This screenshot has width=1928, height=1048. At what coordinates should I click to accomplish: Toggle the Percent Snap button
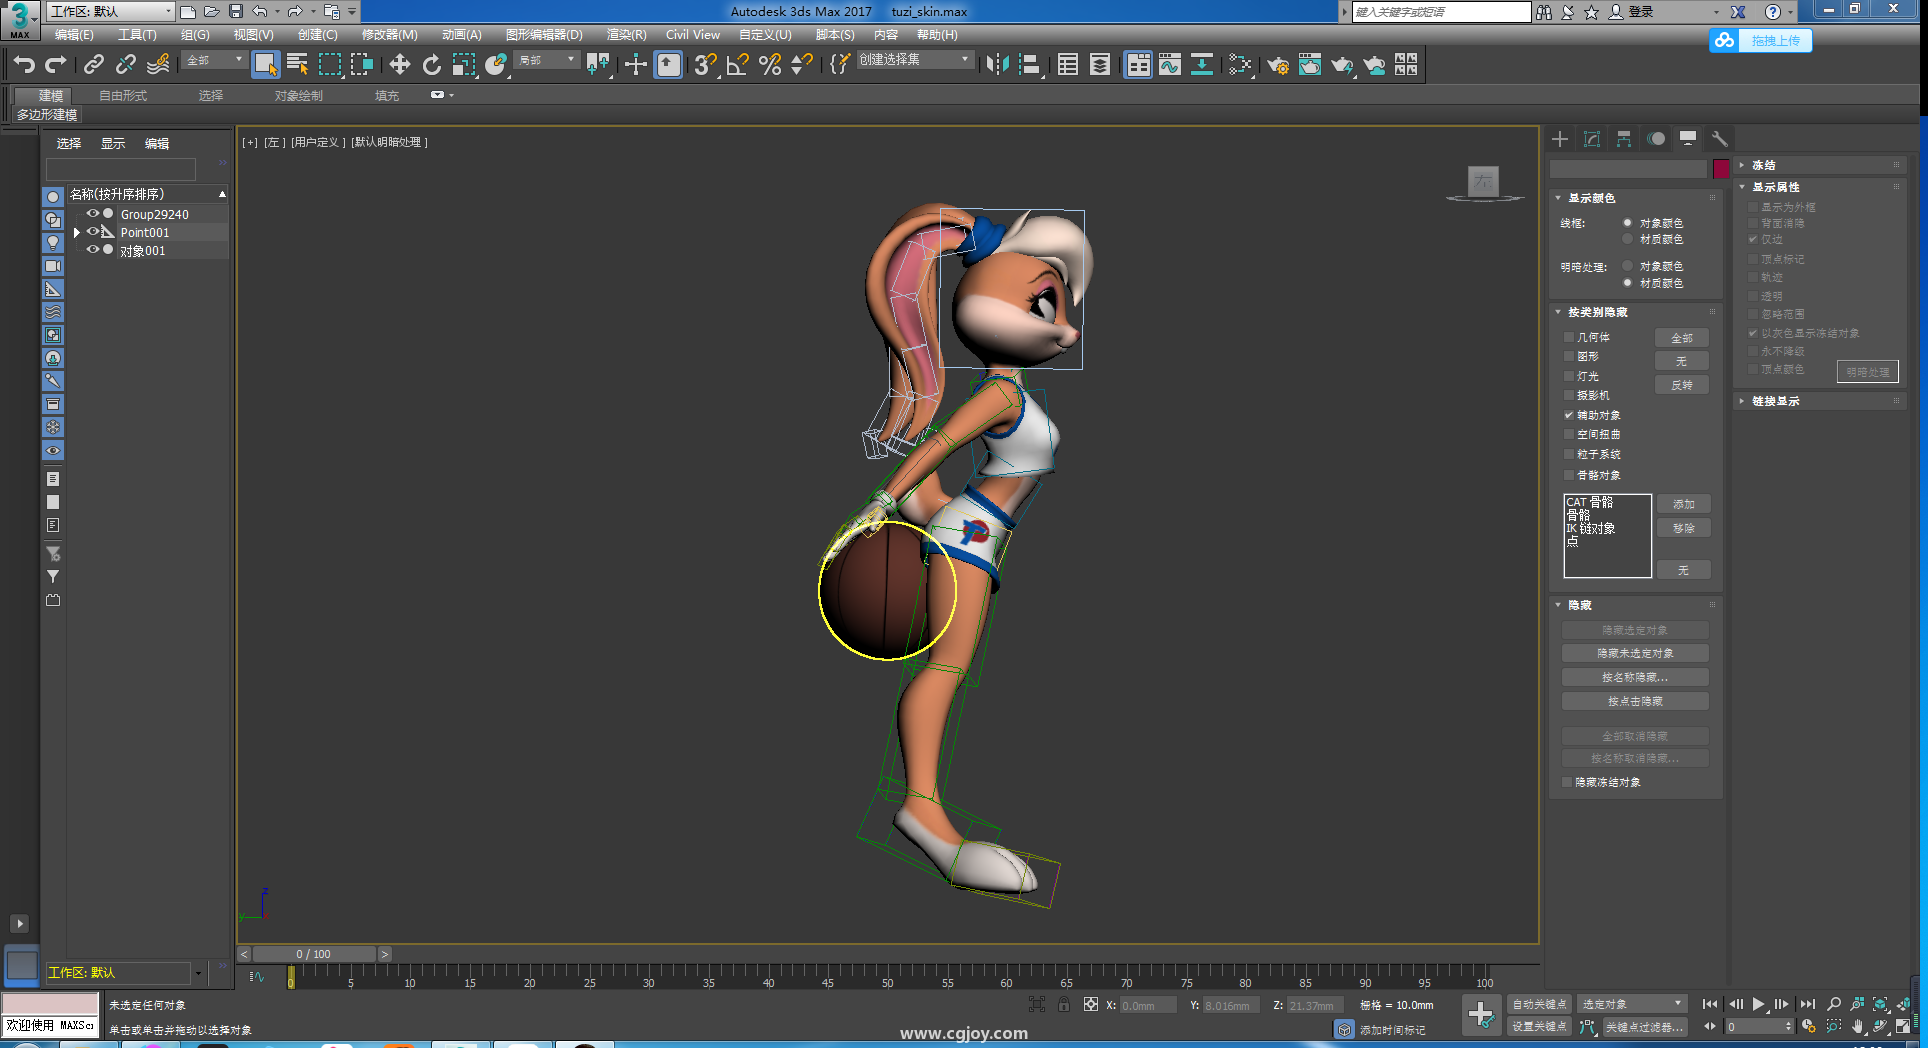[770, 65]
